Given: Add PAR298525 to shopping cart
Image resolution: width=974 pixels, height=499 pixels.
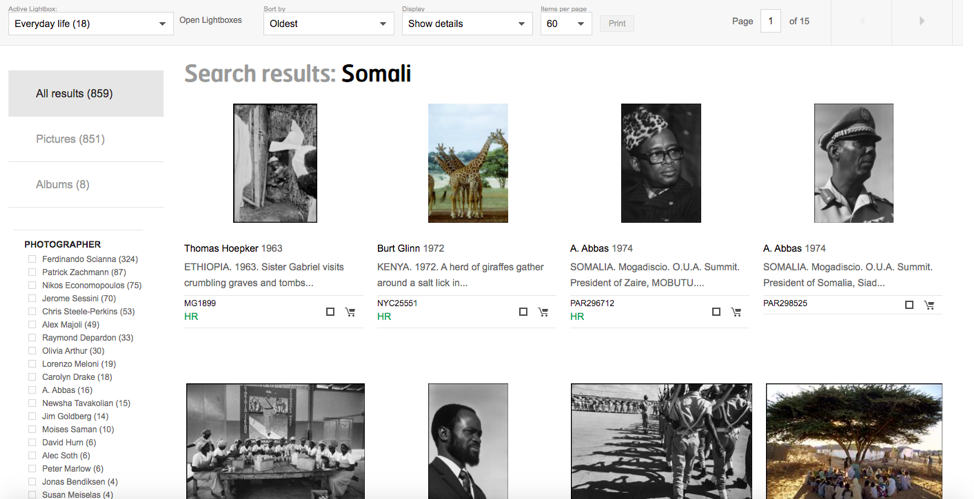Looking at the screenshot, I should click(929, 305).
